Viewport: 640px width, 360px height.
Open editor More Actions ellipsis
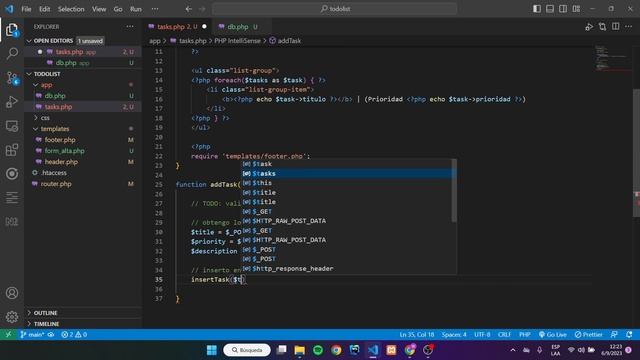coord(629,27)
